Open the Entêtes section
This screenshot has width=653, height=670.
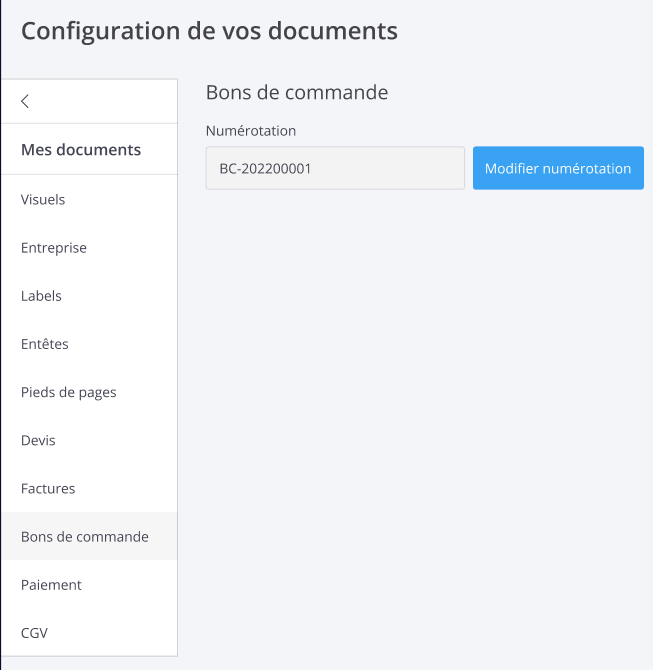click(45, 344)
